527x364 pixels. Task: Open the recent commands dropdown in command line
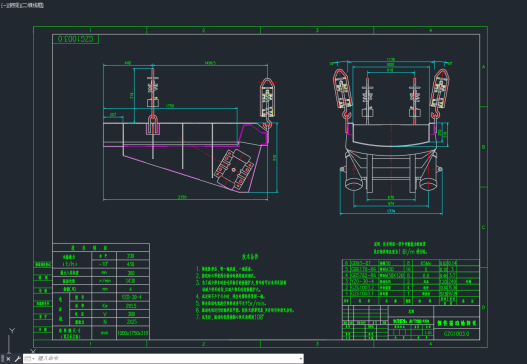29,359
